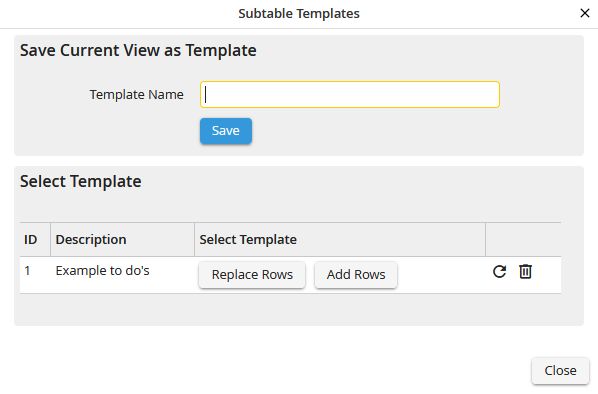
Task: Click the Save Current View as Template heading
Action: 138,50
